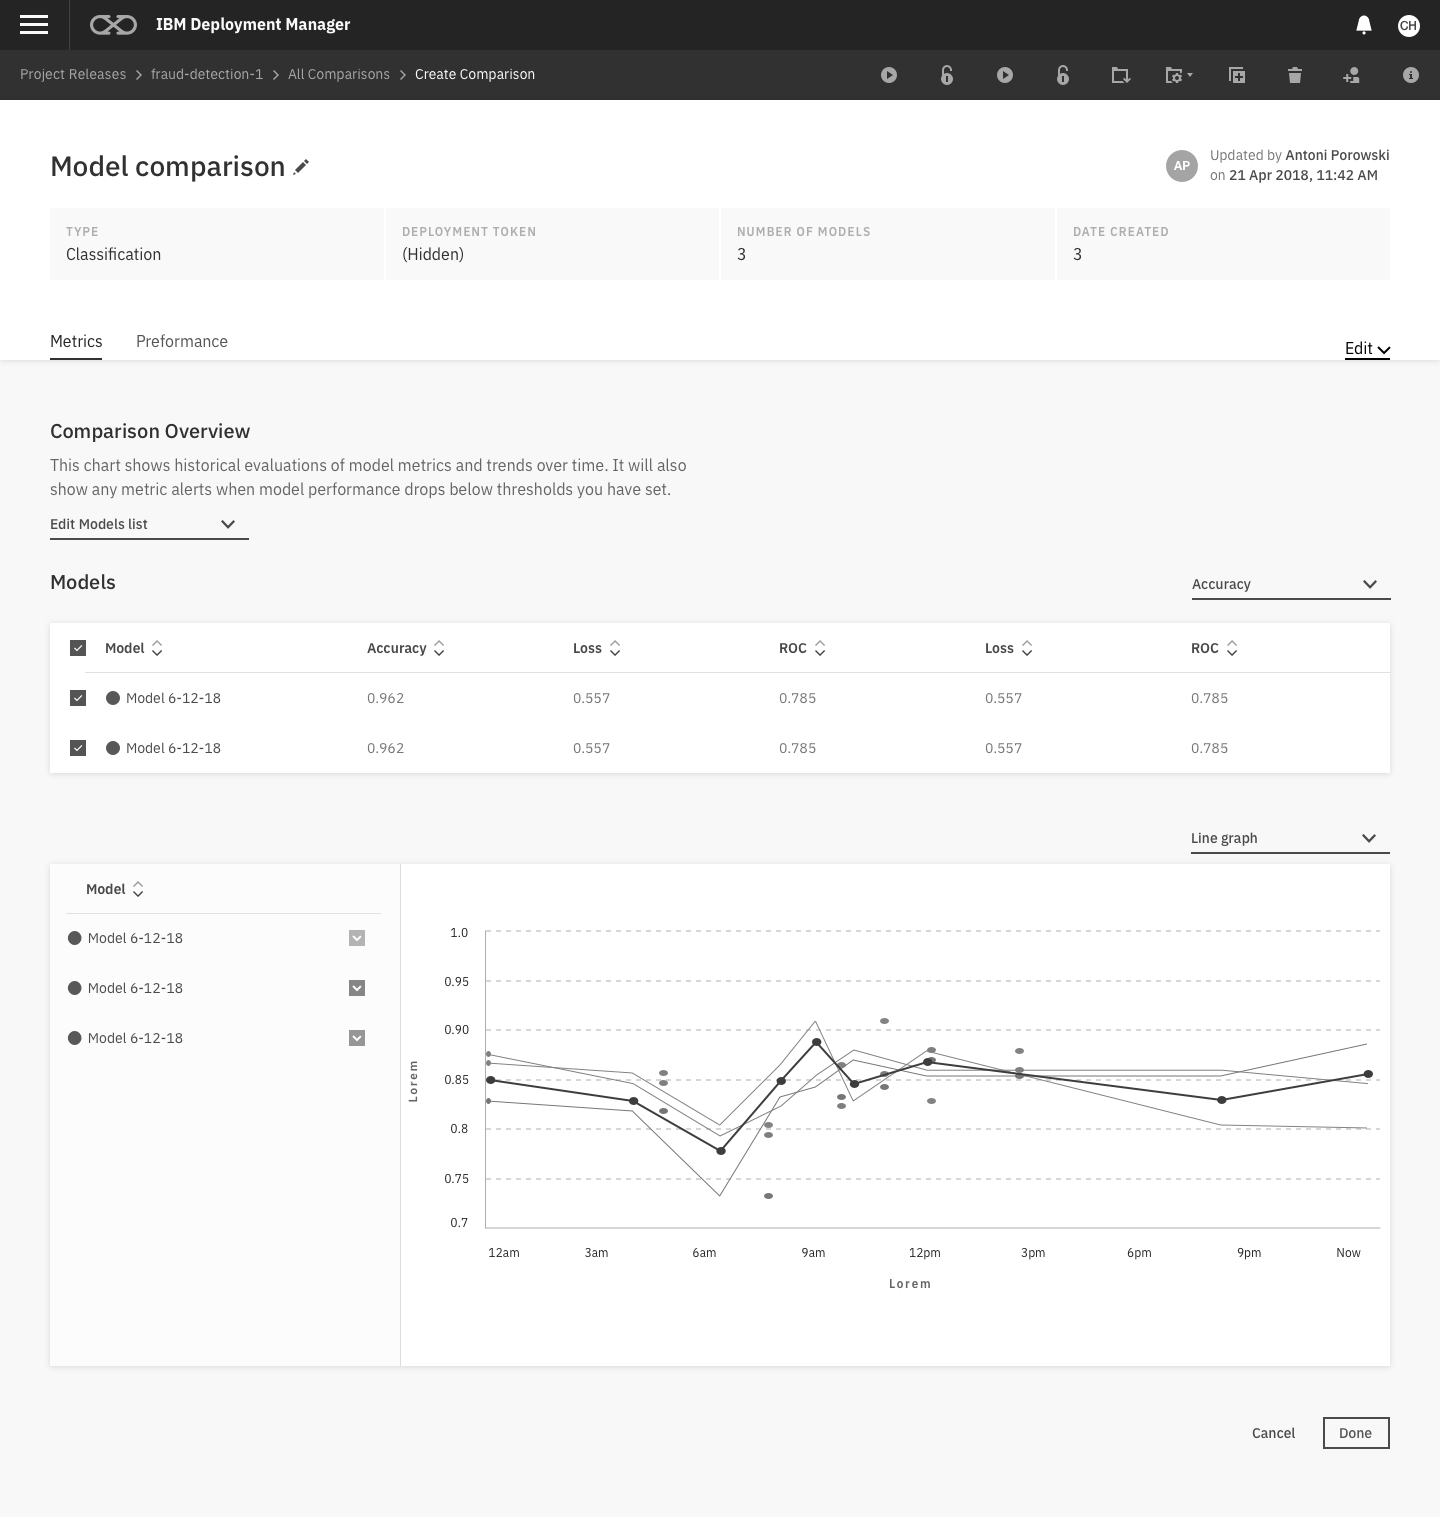Click the 0.75 y-axis label
The image size is (1440, 1517).
click(456, 1179)
